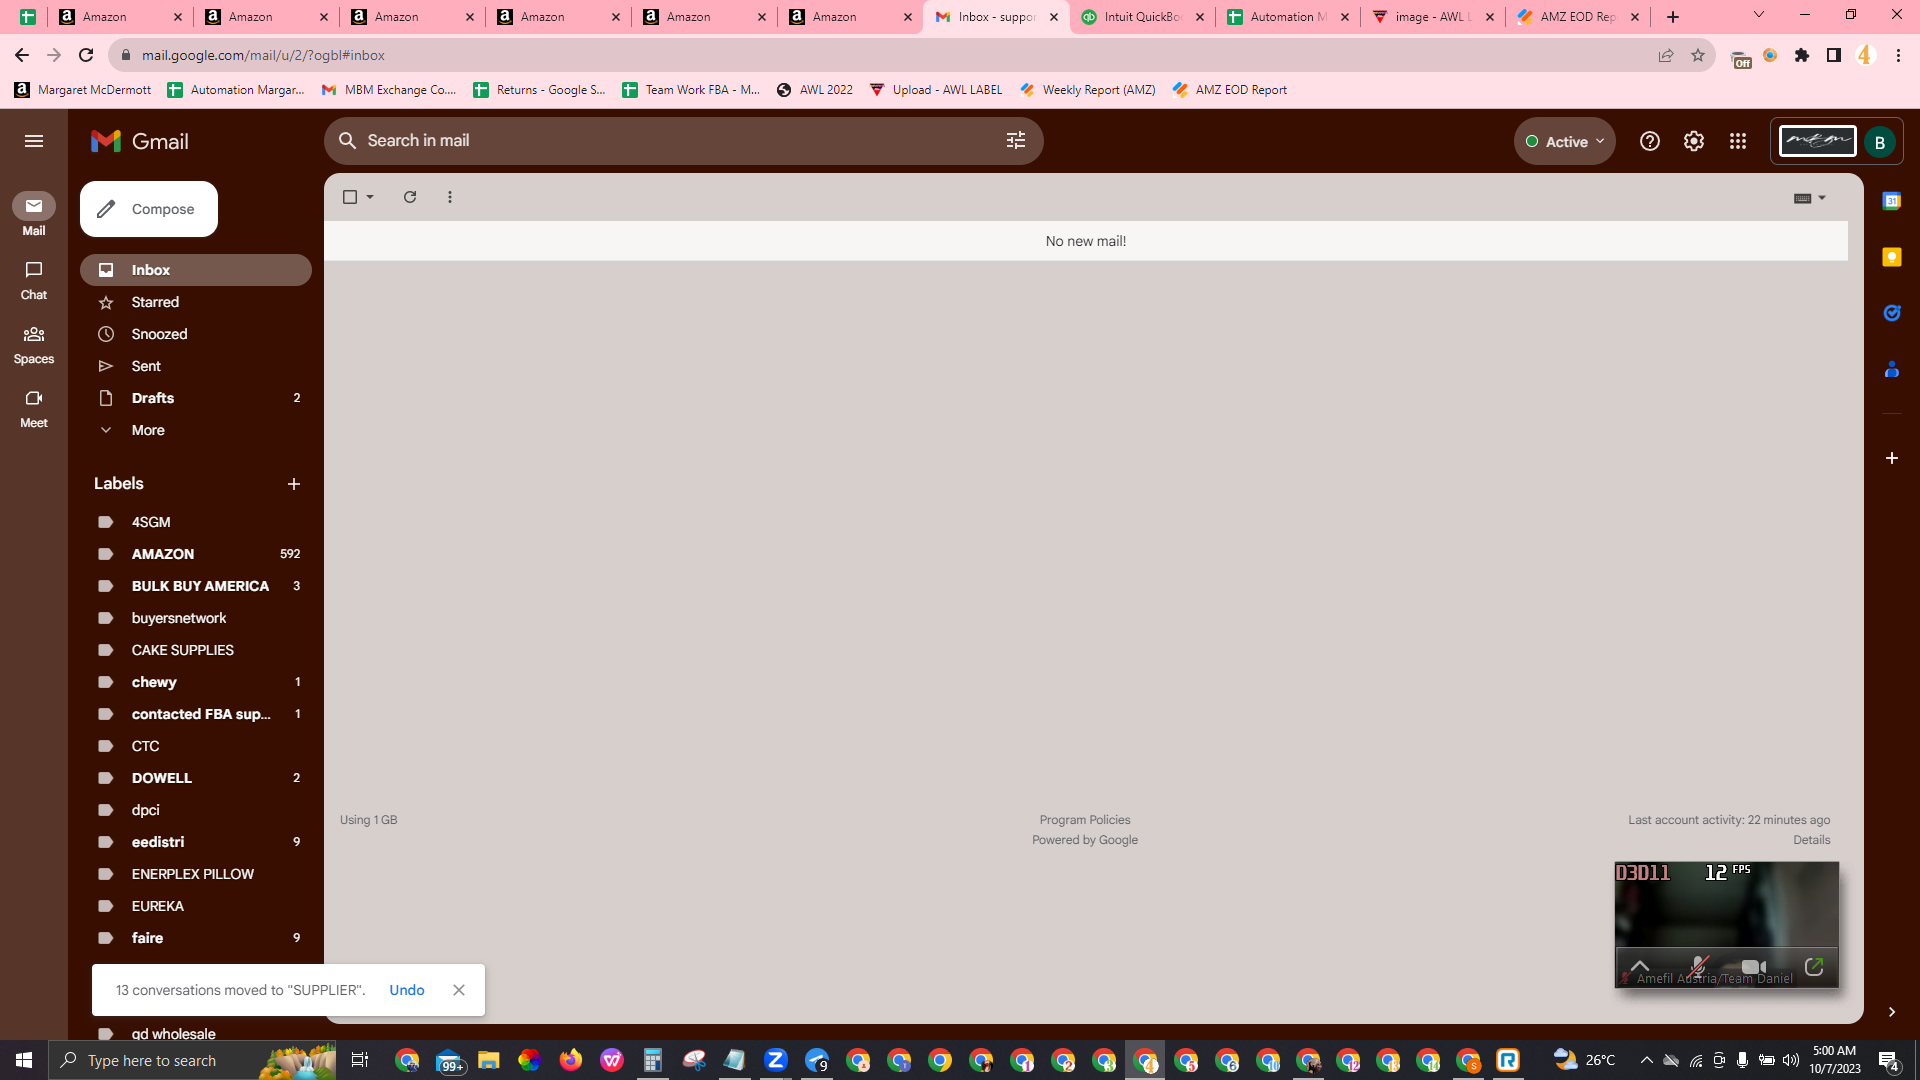Screen dimensions: 1920x1080
Task: Open Google Tasks side panel
Action: pos(1892,313)
